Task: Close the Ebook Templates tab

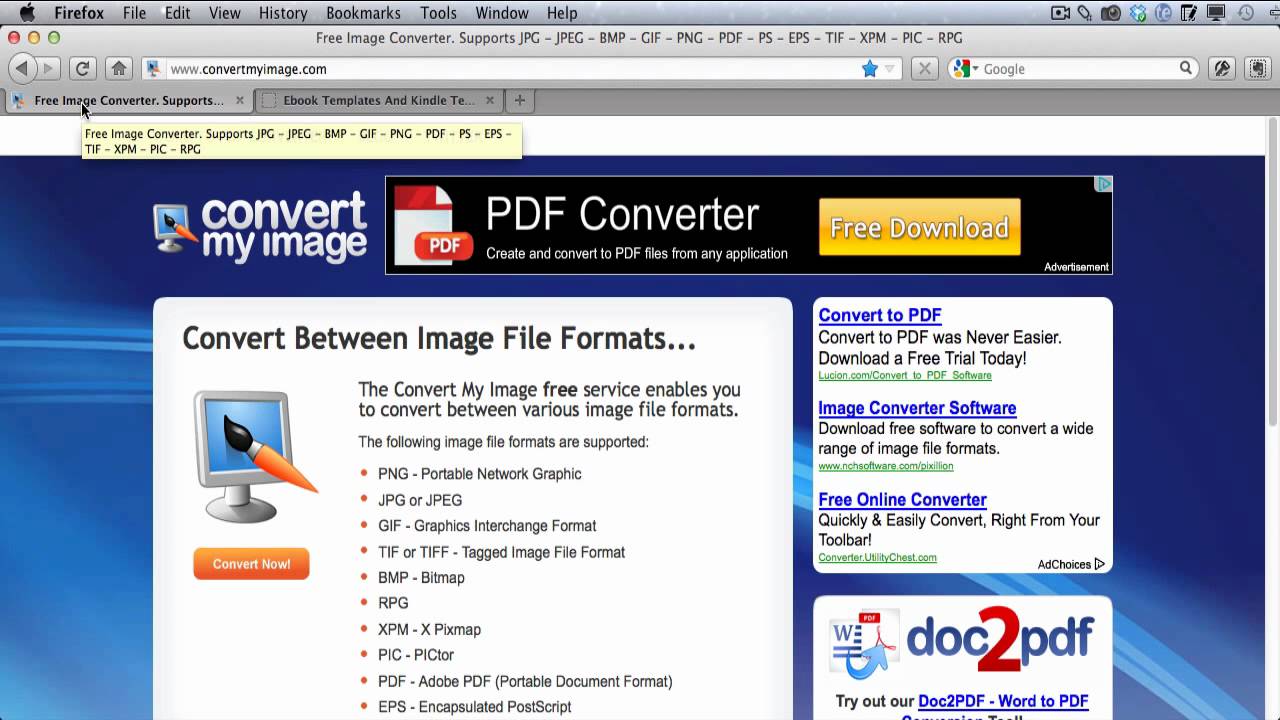Action: pos(490,100)
